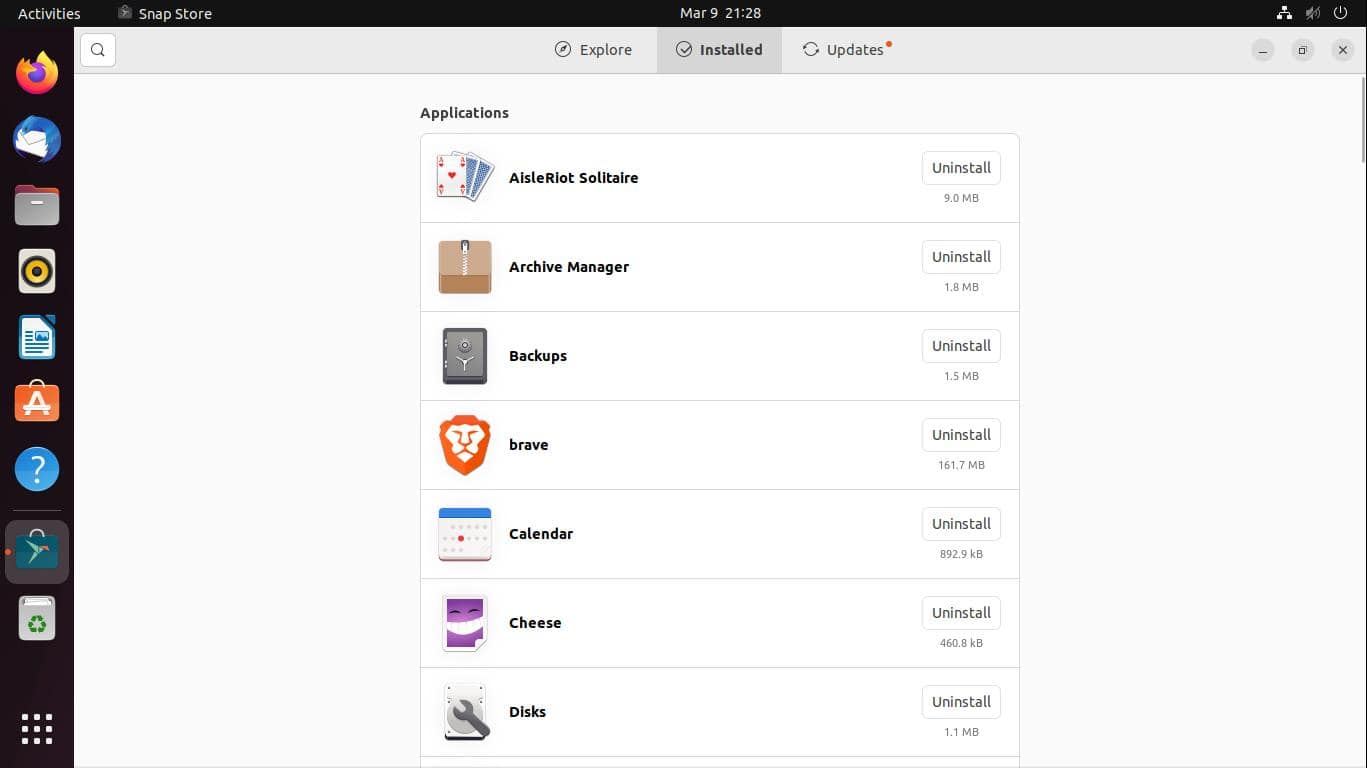1367x768 pixels.
Task: Click the AisleRiot Solitaire app icon
Action: click(464, 177)
